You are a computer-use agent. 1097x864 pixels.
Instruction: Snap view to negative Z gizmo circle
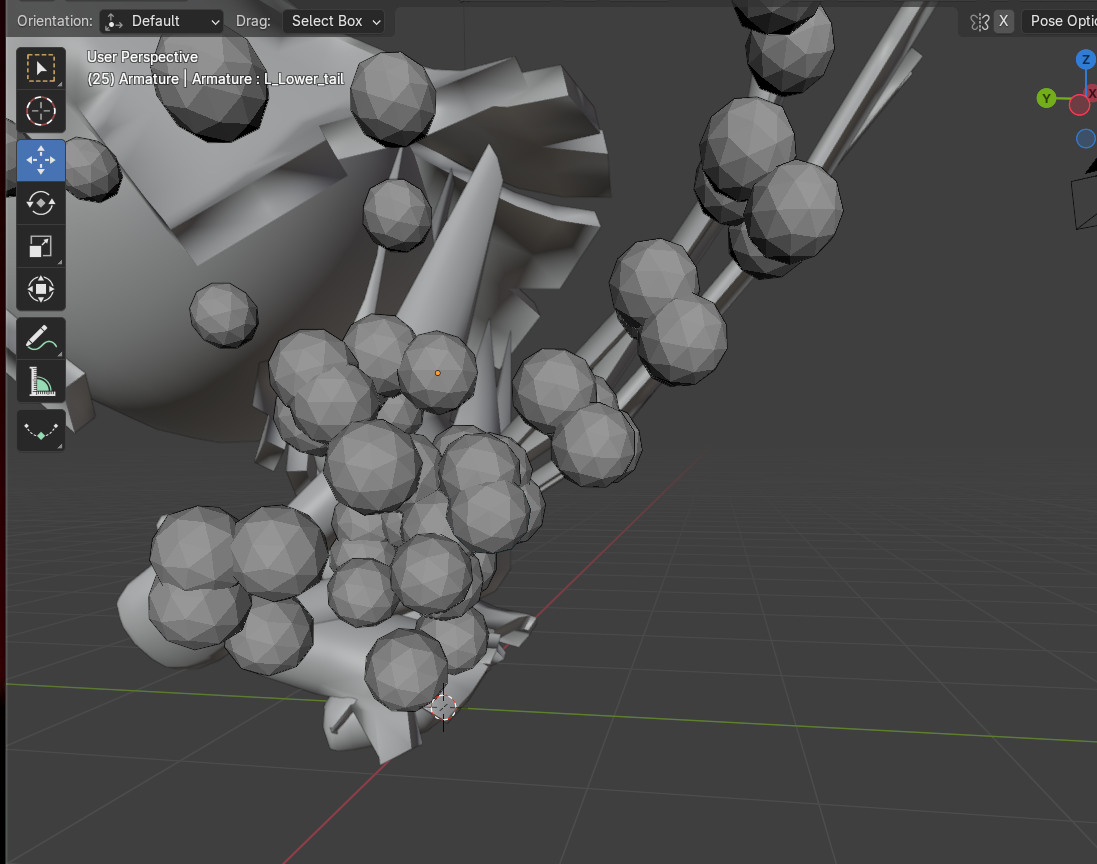tap(1085, 139)
